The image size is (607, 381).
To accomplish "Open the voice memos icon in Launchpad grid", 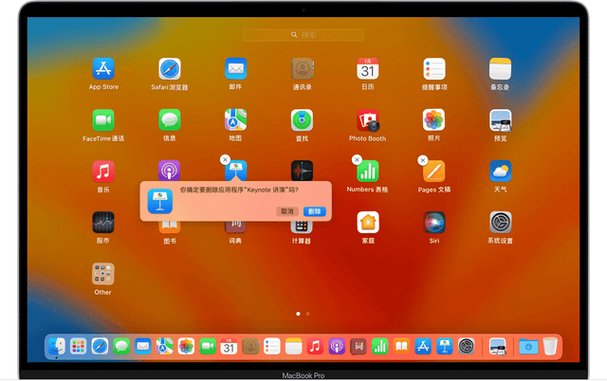I will (x=302, y=170).
